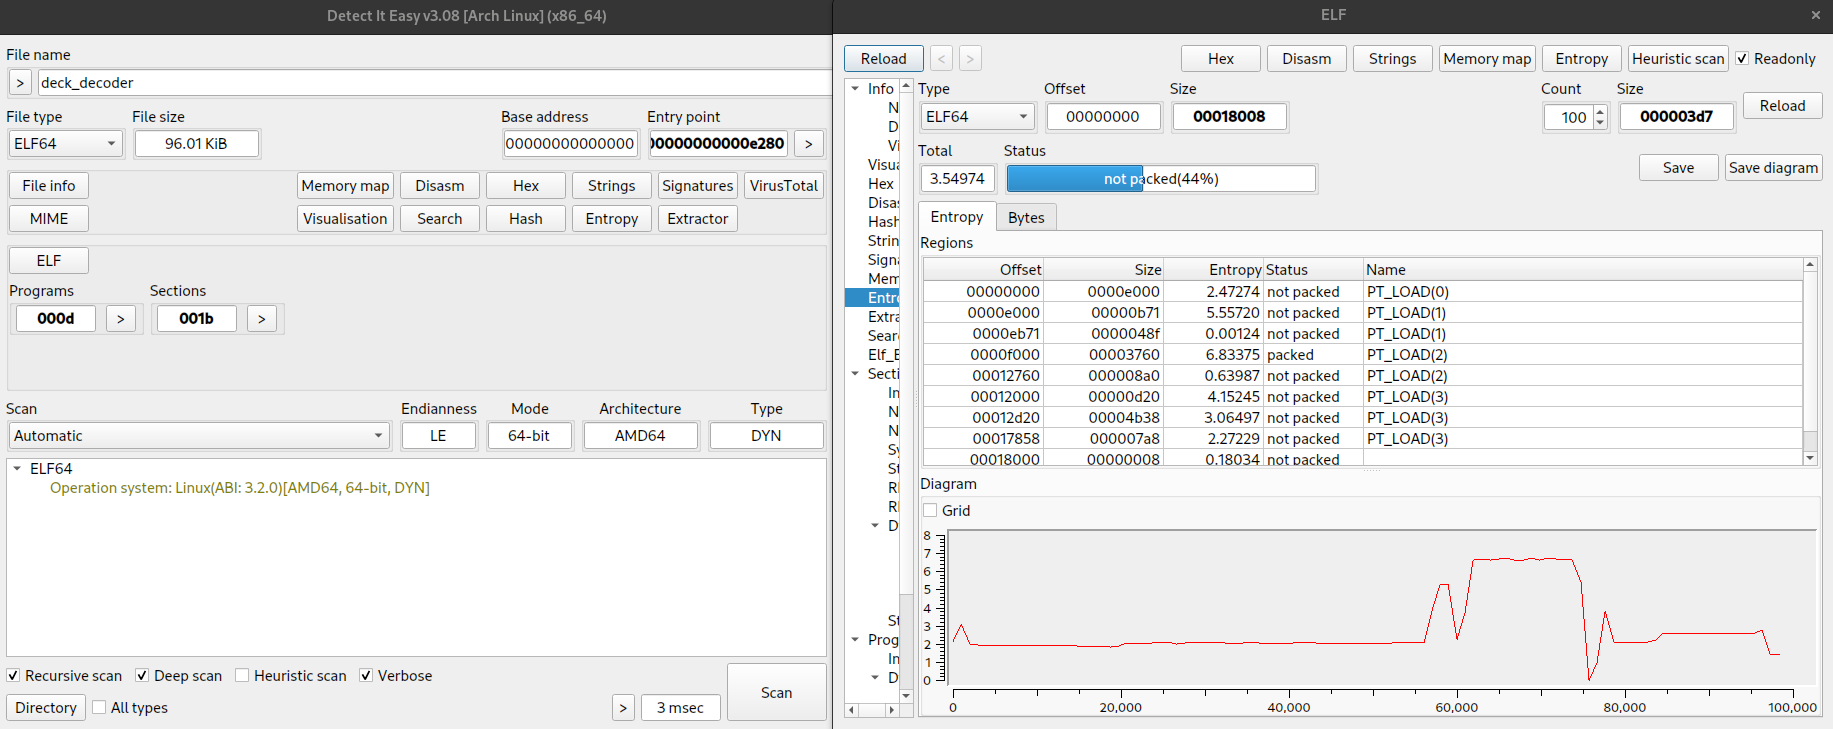Click the Total 3.54974 field

pos(958,179)
